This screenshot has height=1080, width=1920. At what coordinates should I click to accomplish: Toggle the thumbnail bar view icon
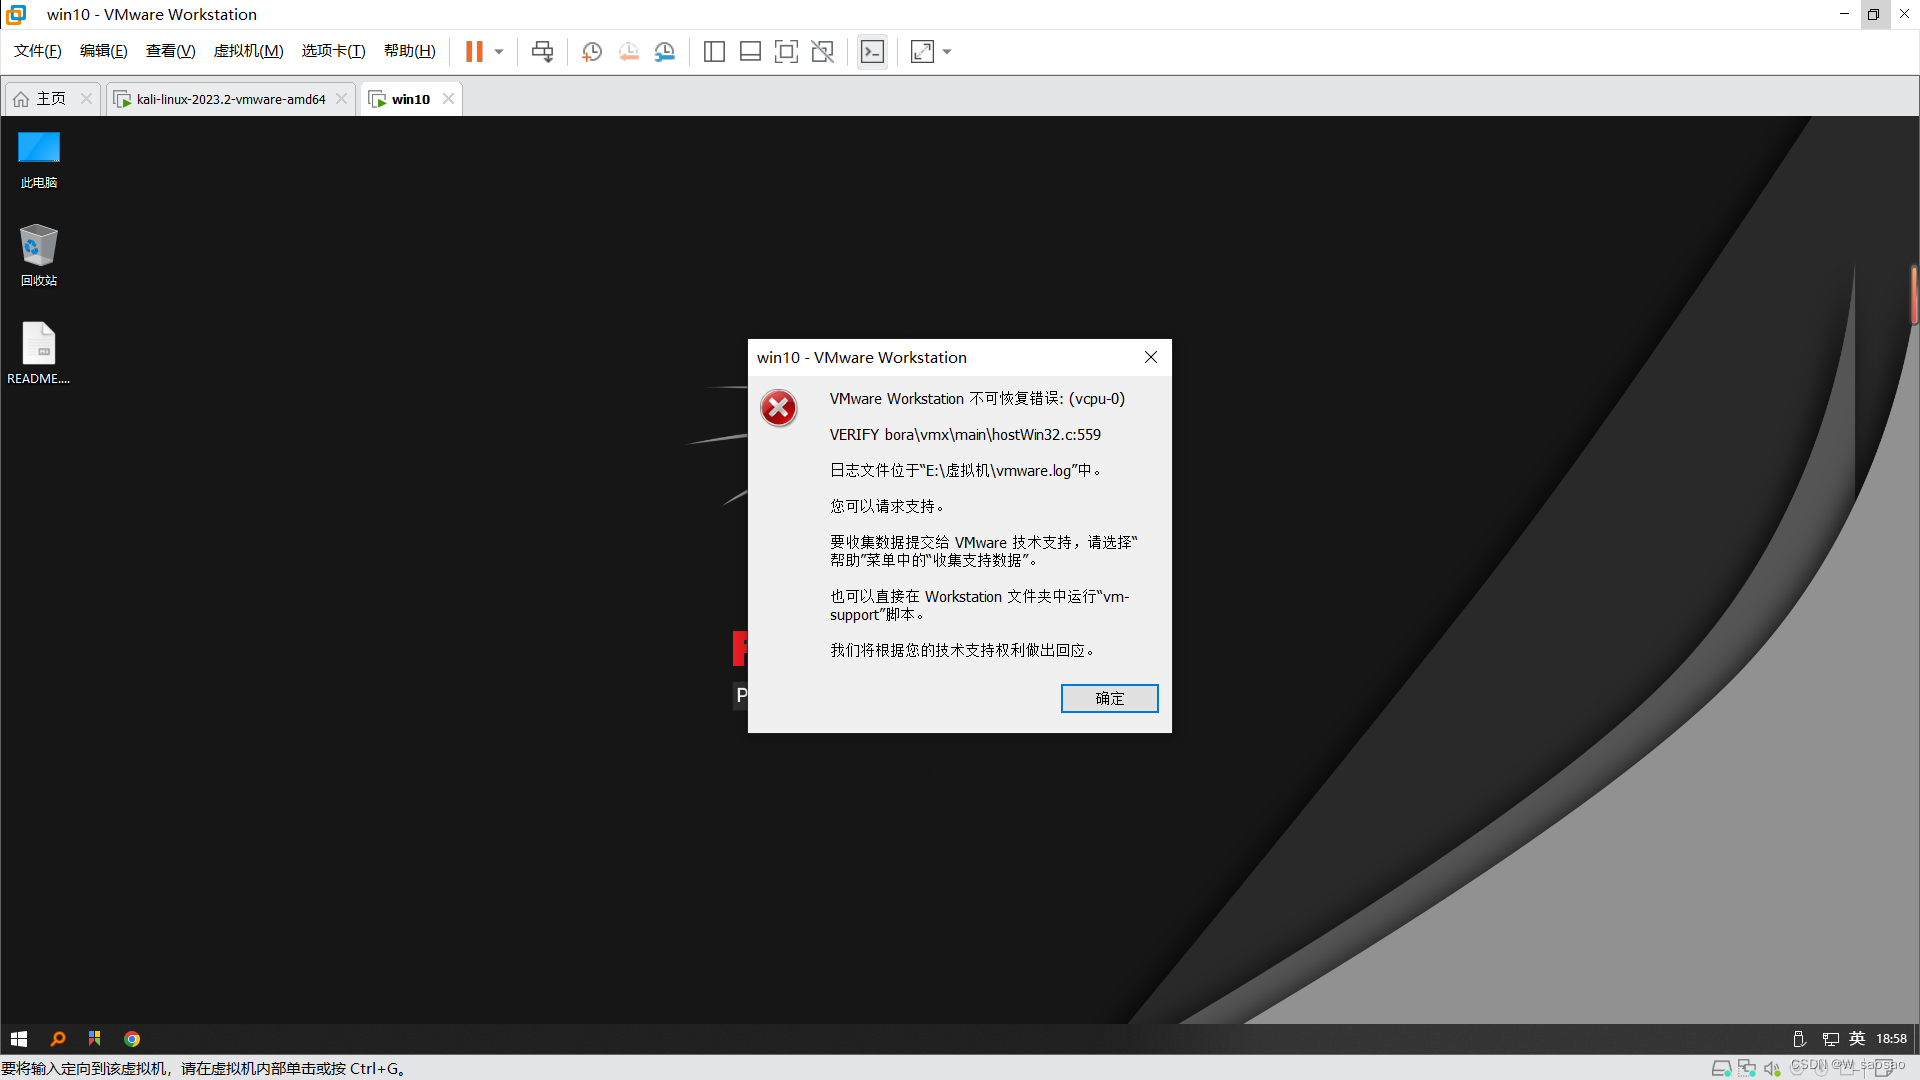750,51
